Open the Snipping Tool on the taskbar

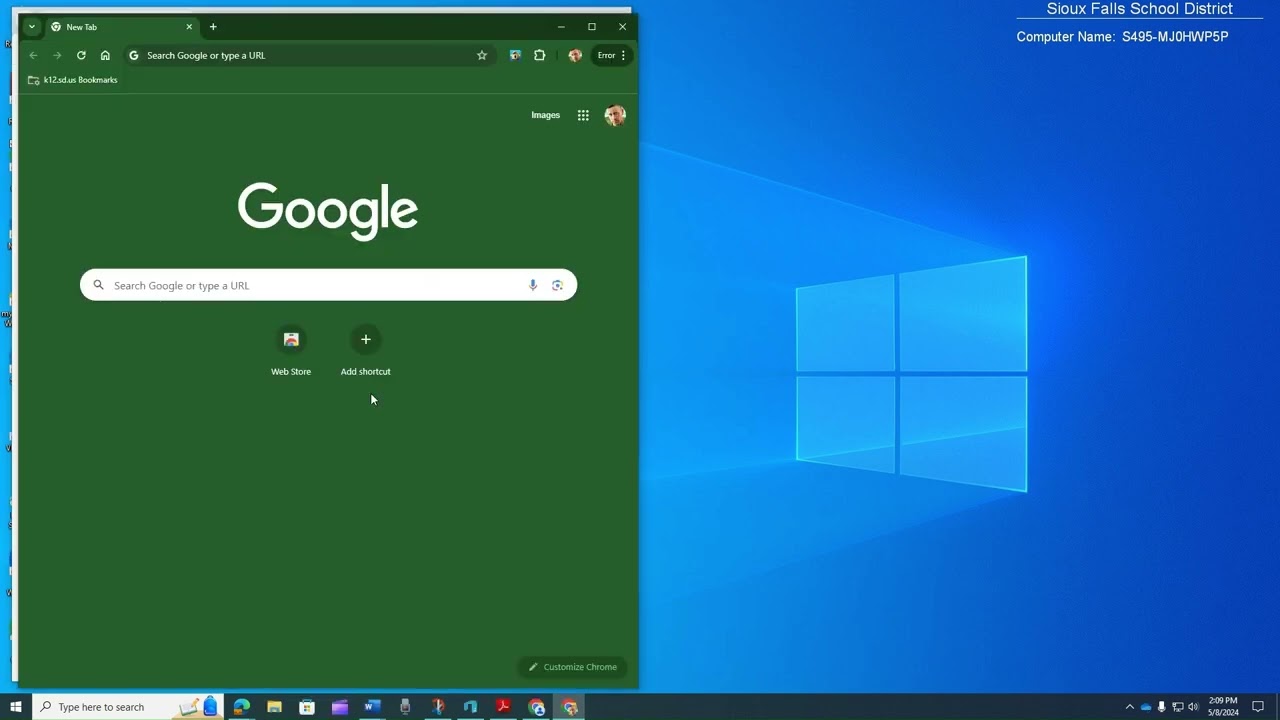(x=438, y=707)
